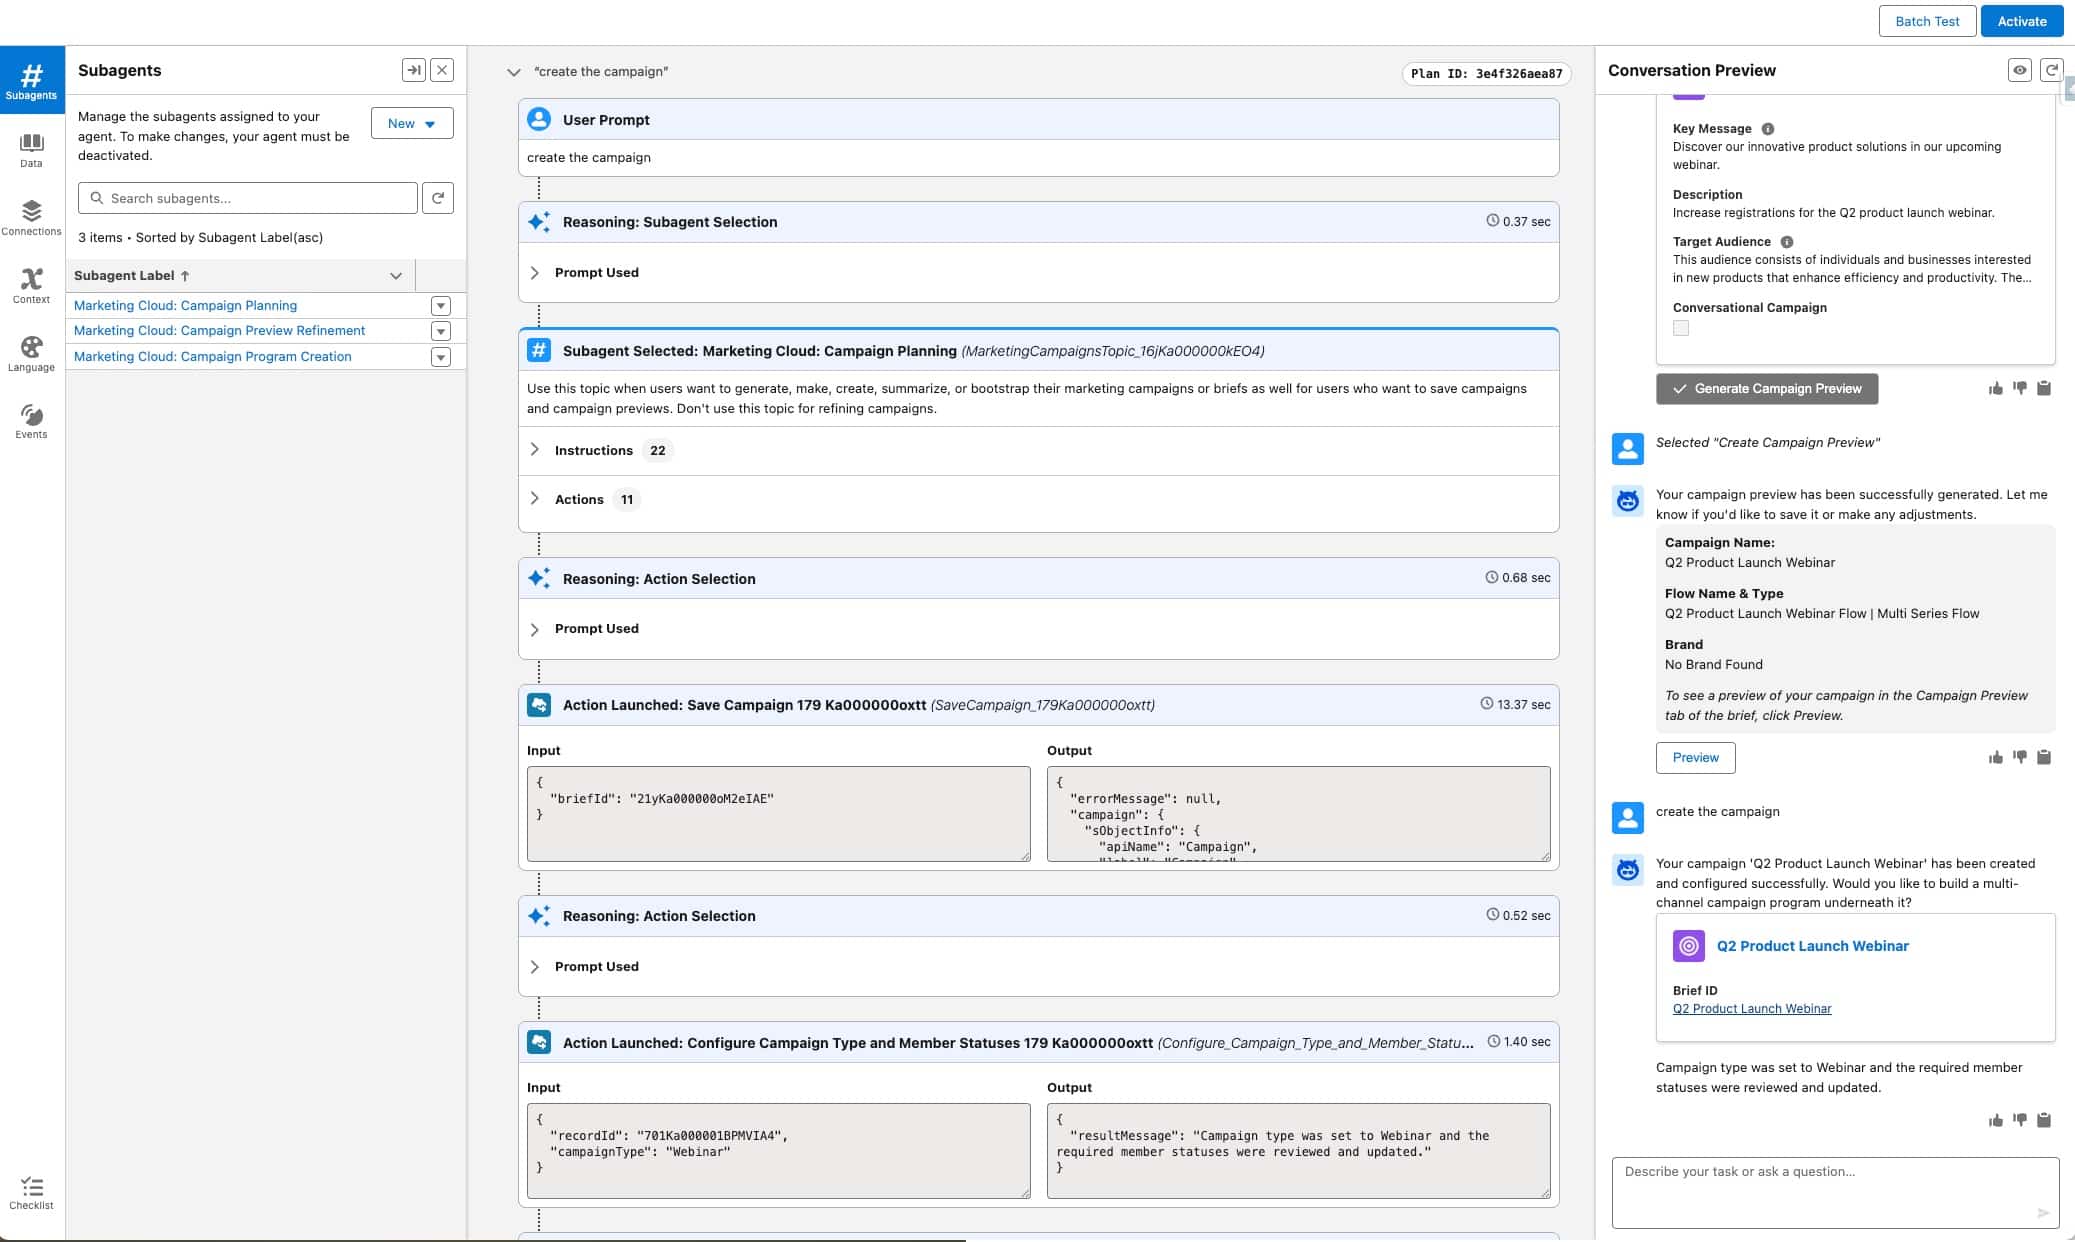
Task: Open the Language sidebar panel
Action: pos(31,353)
